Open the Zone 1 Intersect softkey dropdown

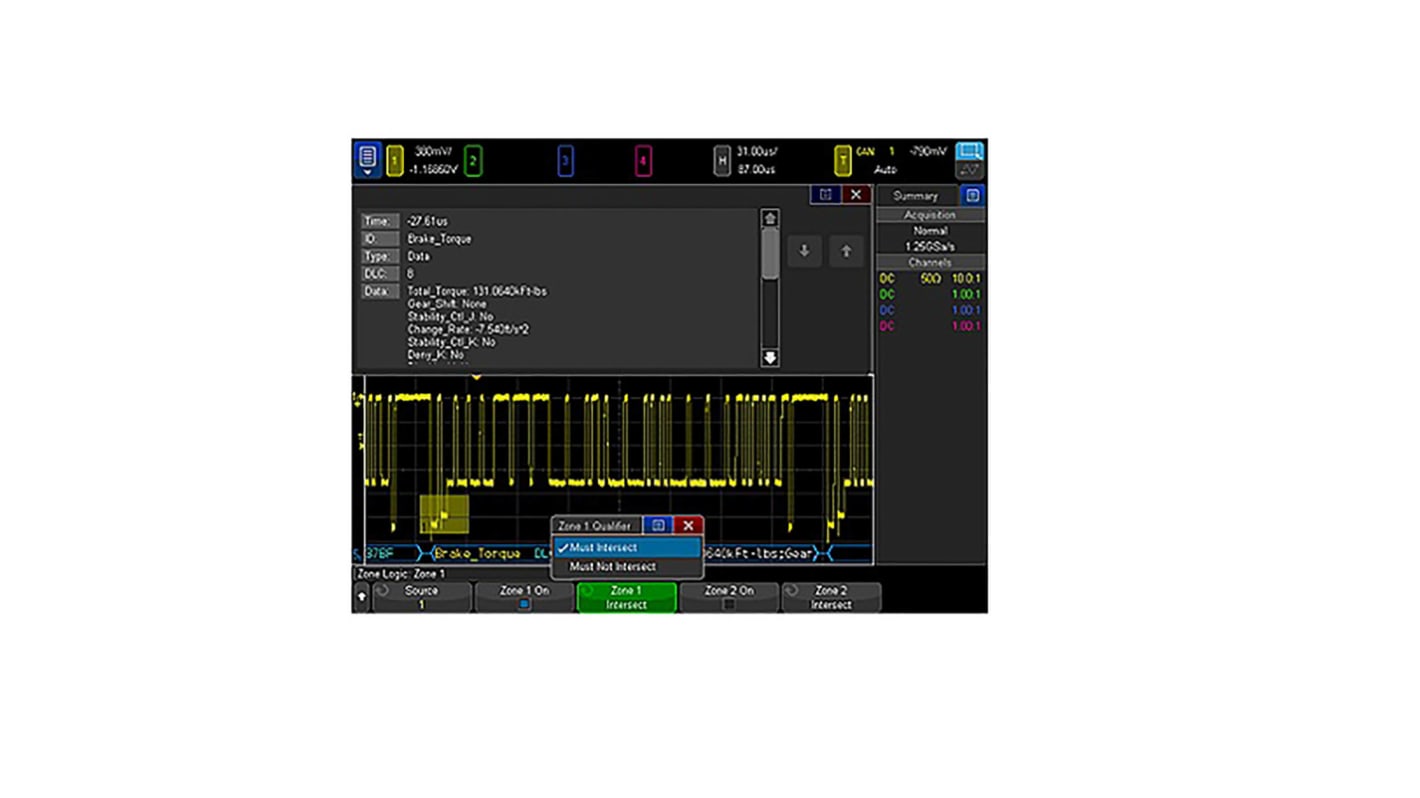[x=626, y=597]
